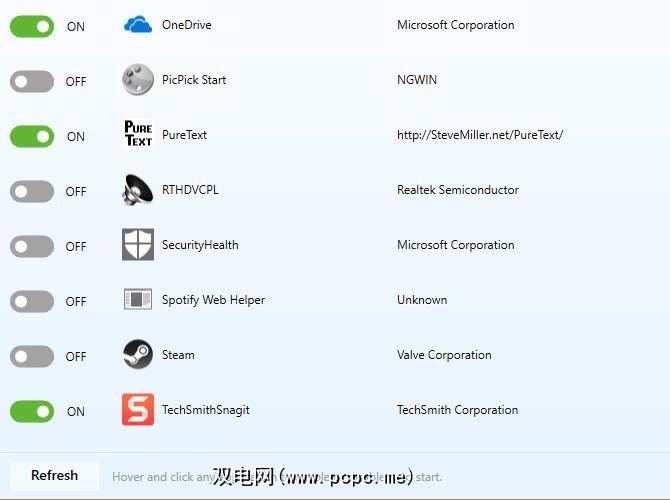The image size is (670, 500).
Task: Switch on the Steam startup toggle
Action: pyautogui.click(x=32, y=356)
